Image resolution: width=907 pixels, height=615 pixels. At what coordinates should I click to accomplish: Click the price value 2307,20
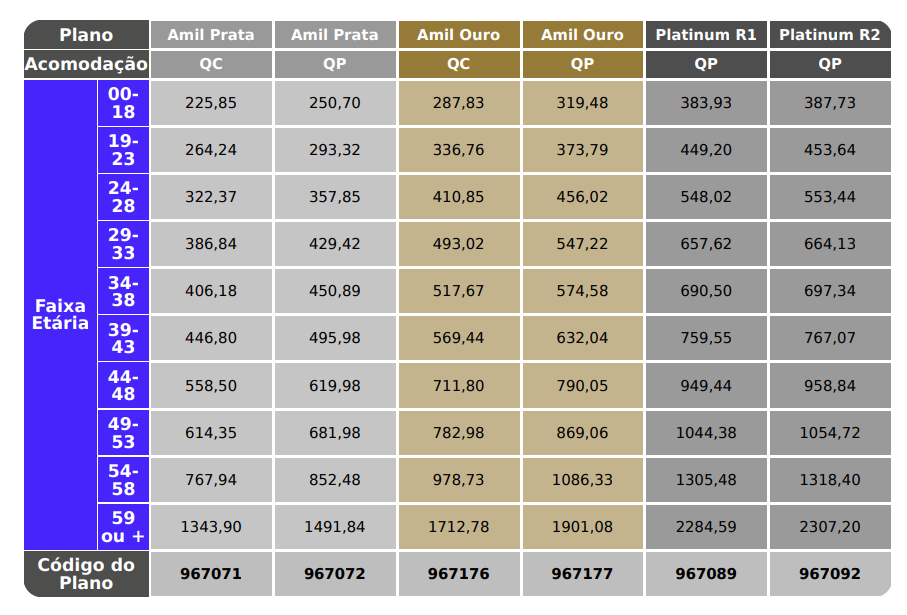pos(829,527)
